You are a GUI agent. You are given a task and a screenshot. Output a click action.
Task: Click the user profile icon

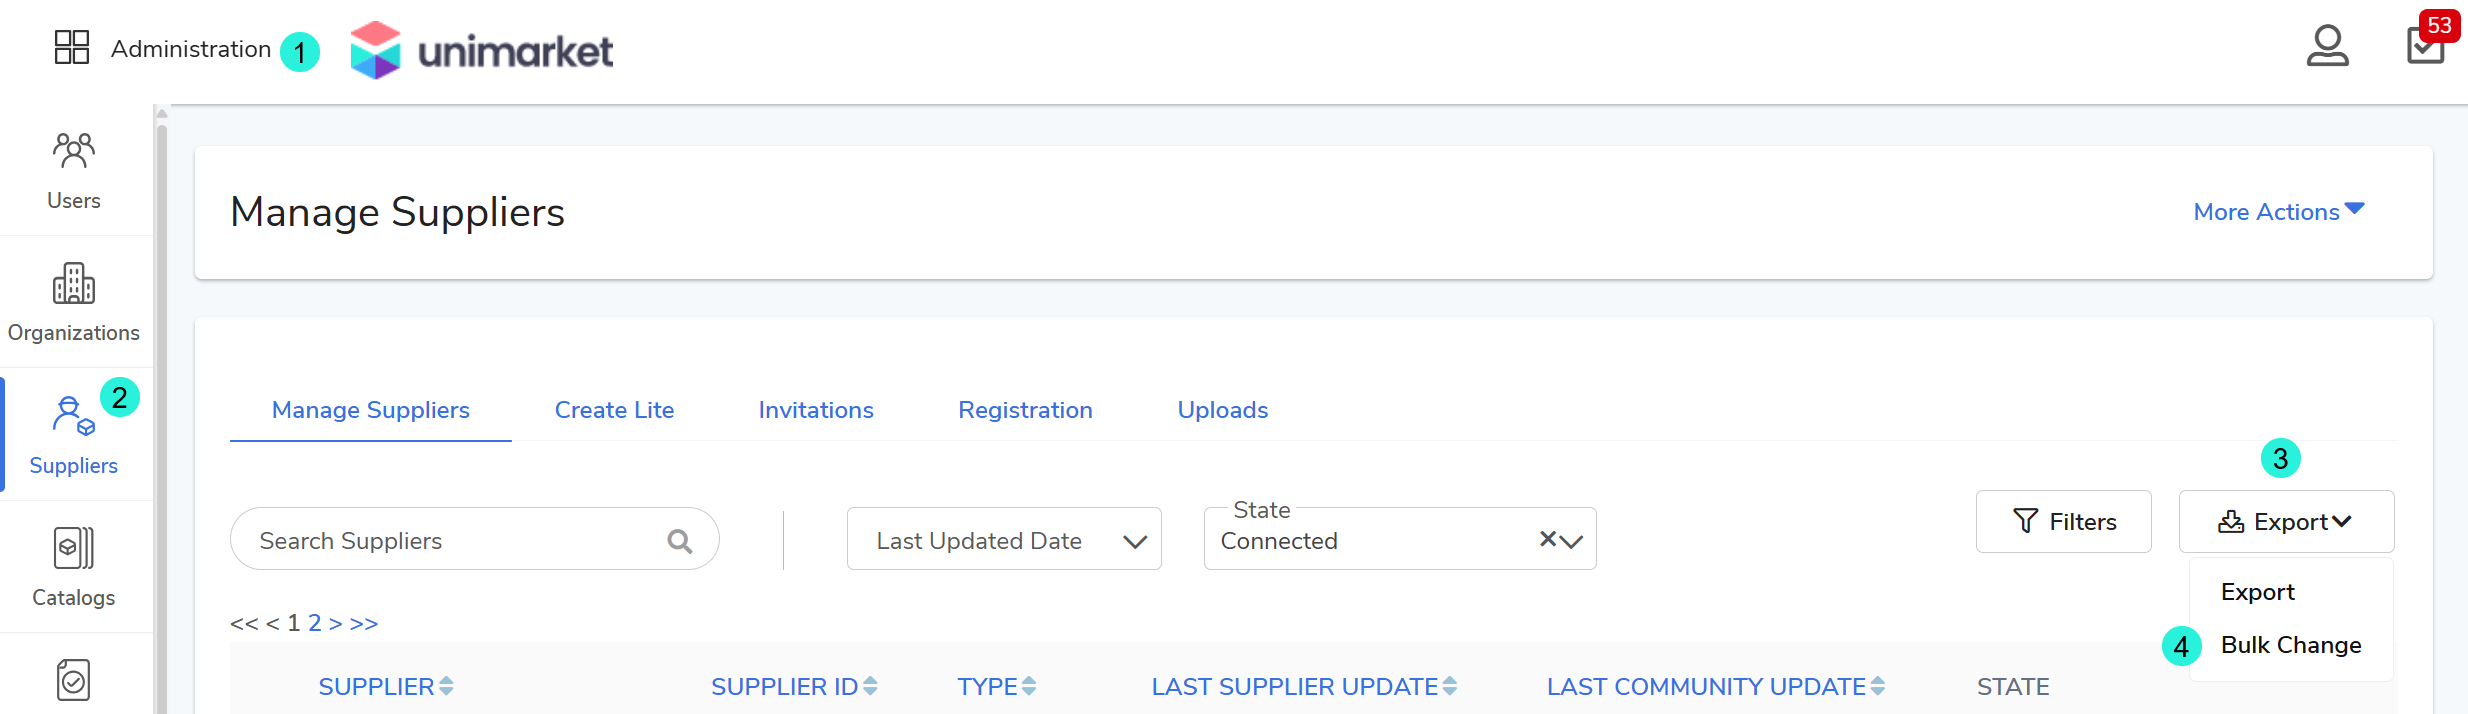[x=2327, y=46]
